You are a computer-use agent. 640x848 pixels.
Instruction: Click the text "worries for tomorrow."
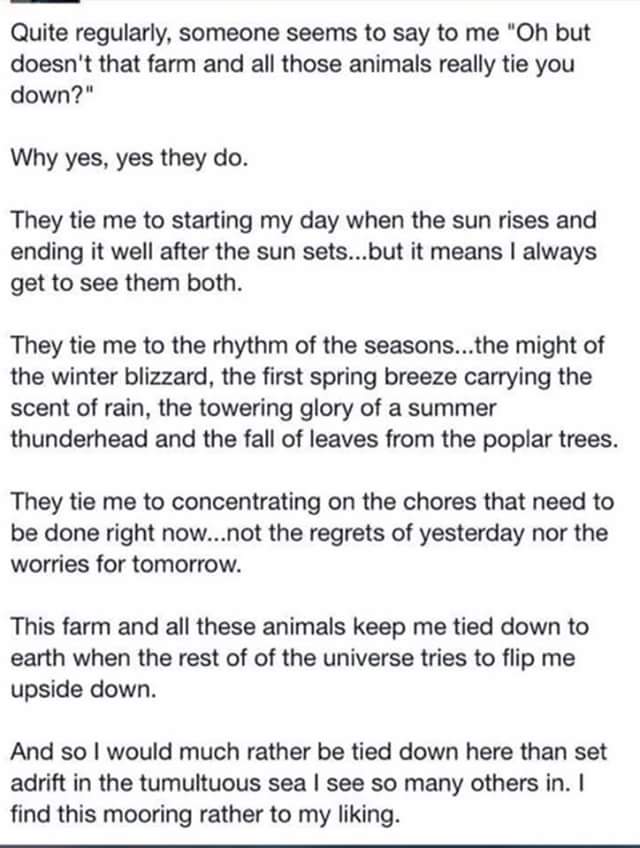click(x=126, y=563)
